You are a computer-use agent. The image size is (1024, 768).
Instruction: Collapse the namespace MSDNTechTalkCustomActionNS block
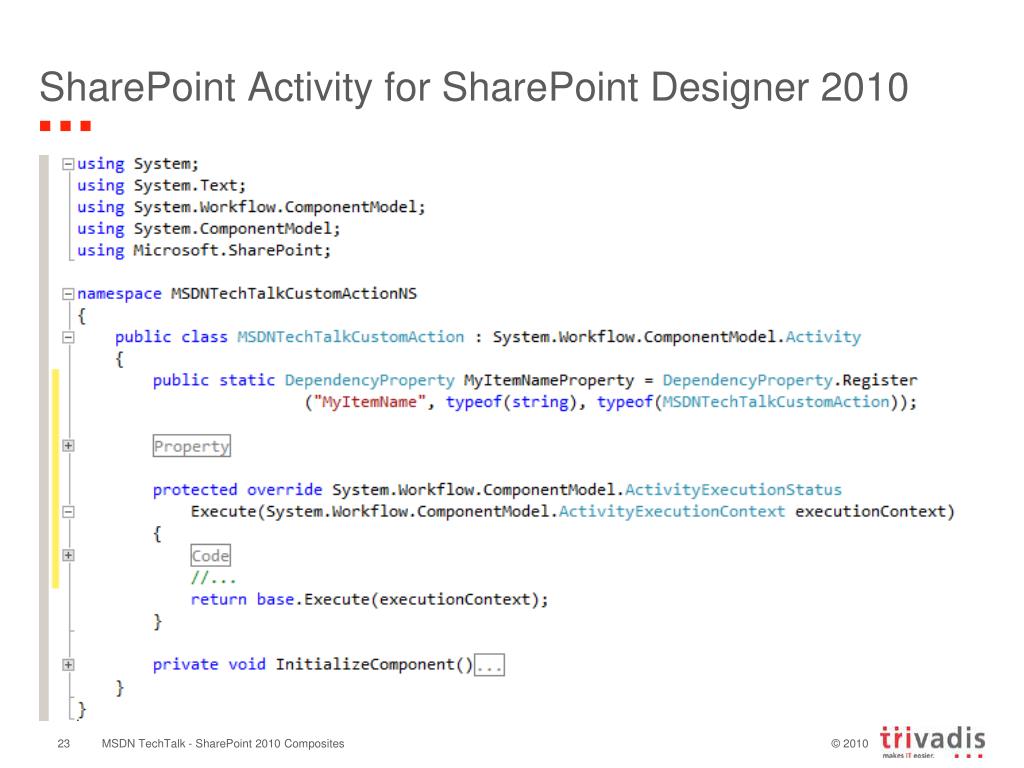68,294
